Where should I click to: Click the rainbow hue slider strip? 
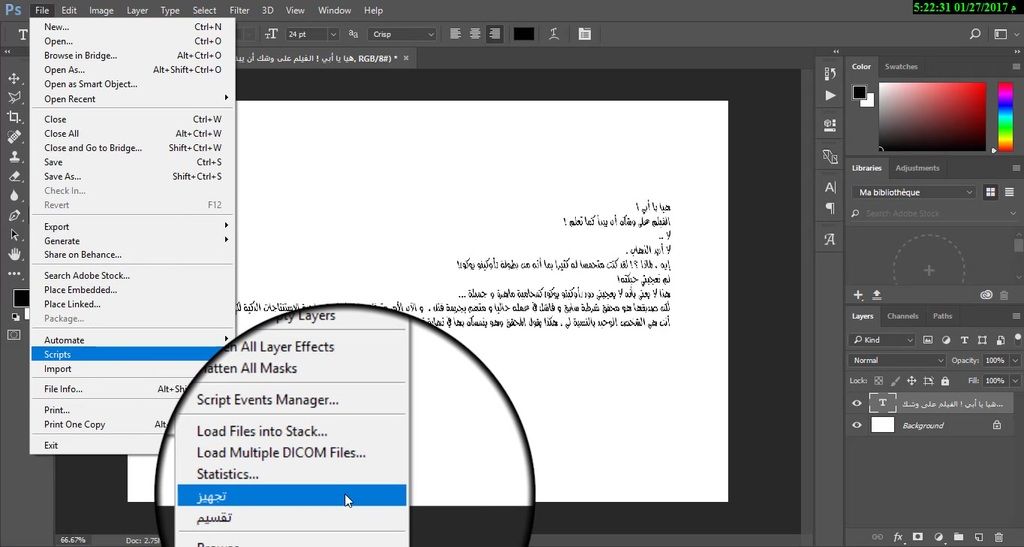coord(1005,117)
